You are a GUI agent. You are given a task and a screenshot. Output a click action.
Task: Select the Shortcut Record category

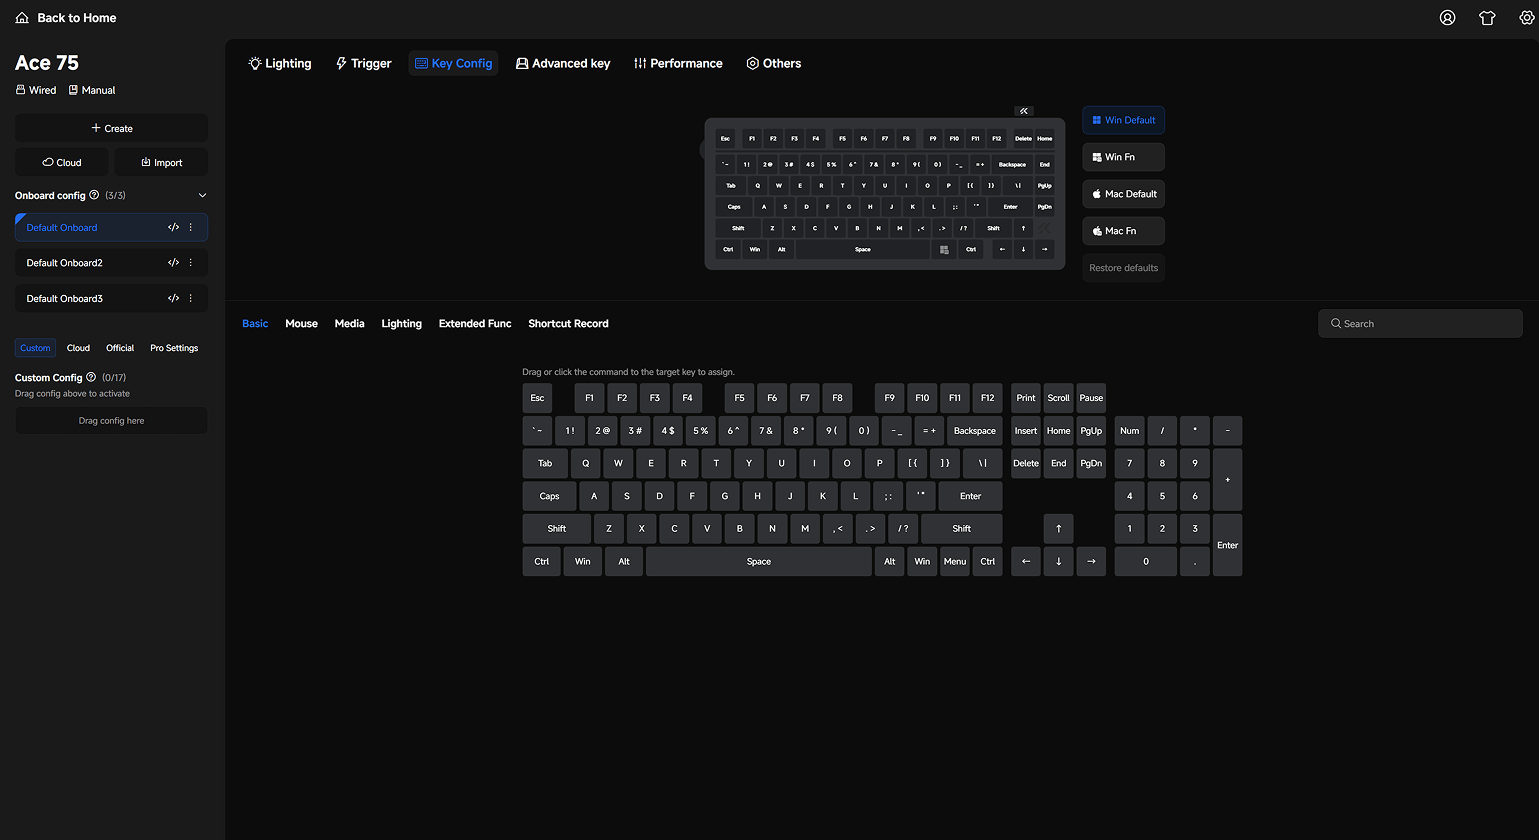tap(568, 323)
